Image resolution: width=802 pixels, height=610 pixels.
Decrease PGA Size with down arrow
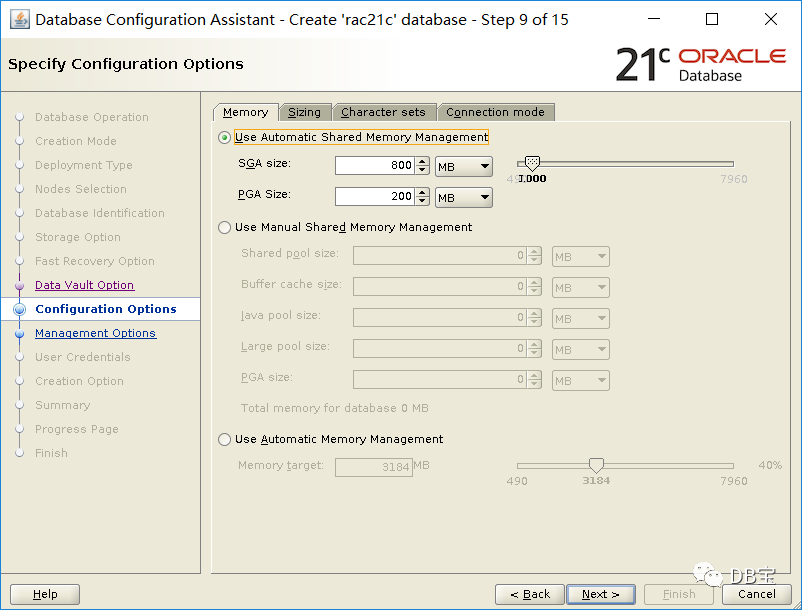[422, 201]
